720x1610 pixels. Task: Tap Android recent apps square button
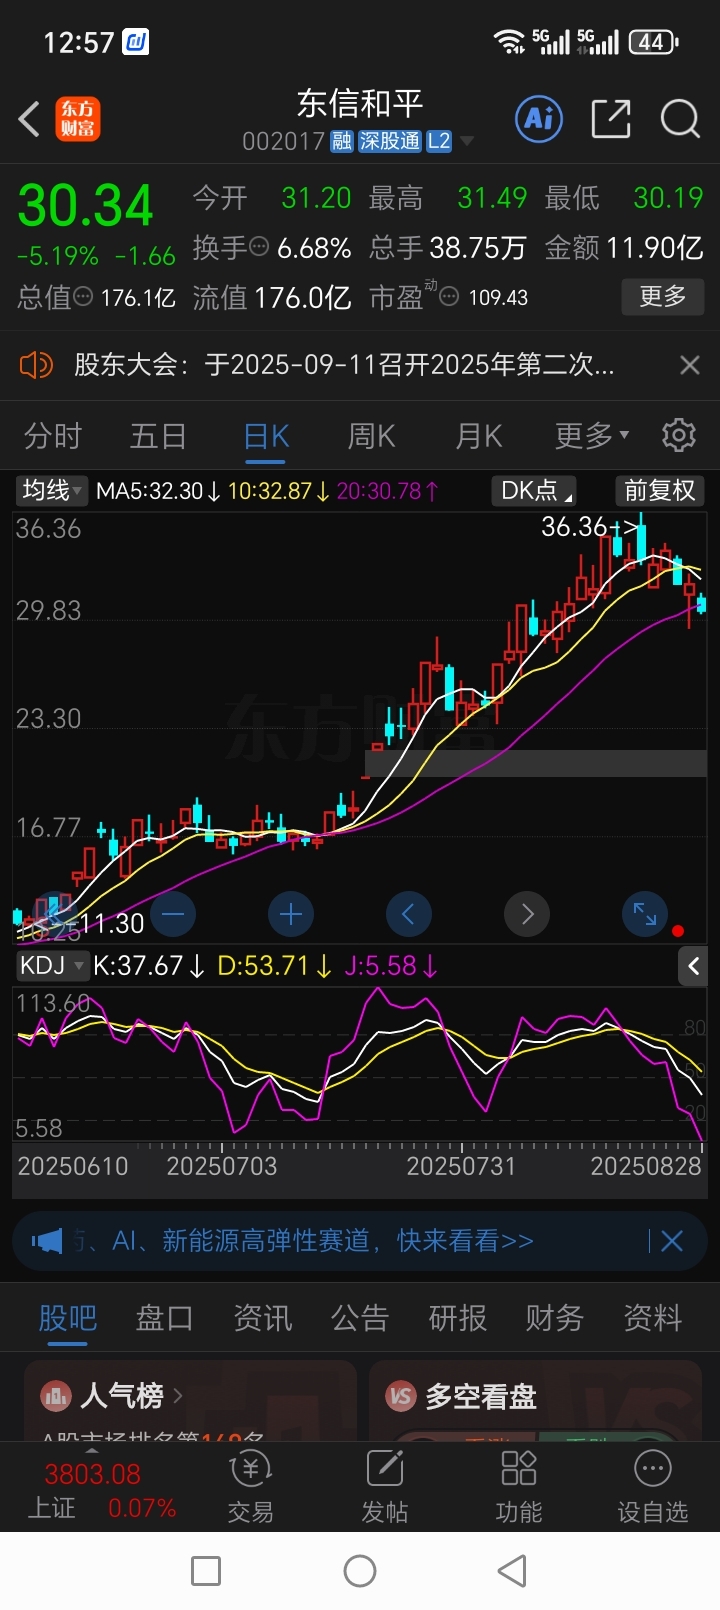coord(206,1571)
